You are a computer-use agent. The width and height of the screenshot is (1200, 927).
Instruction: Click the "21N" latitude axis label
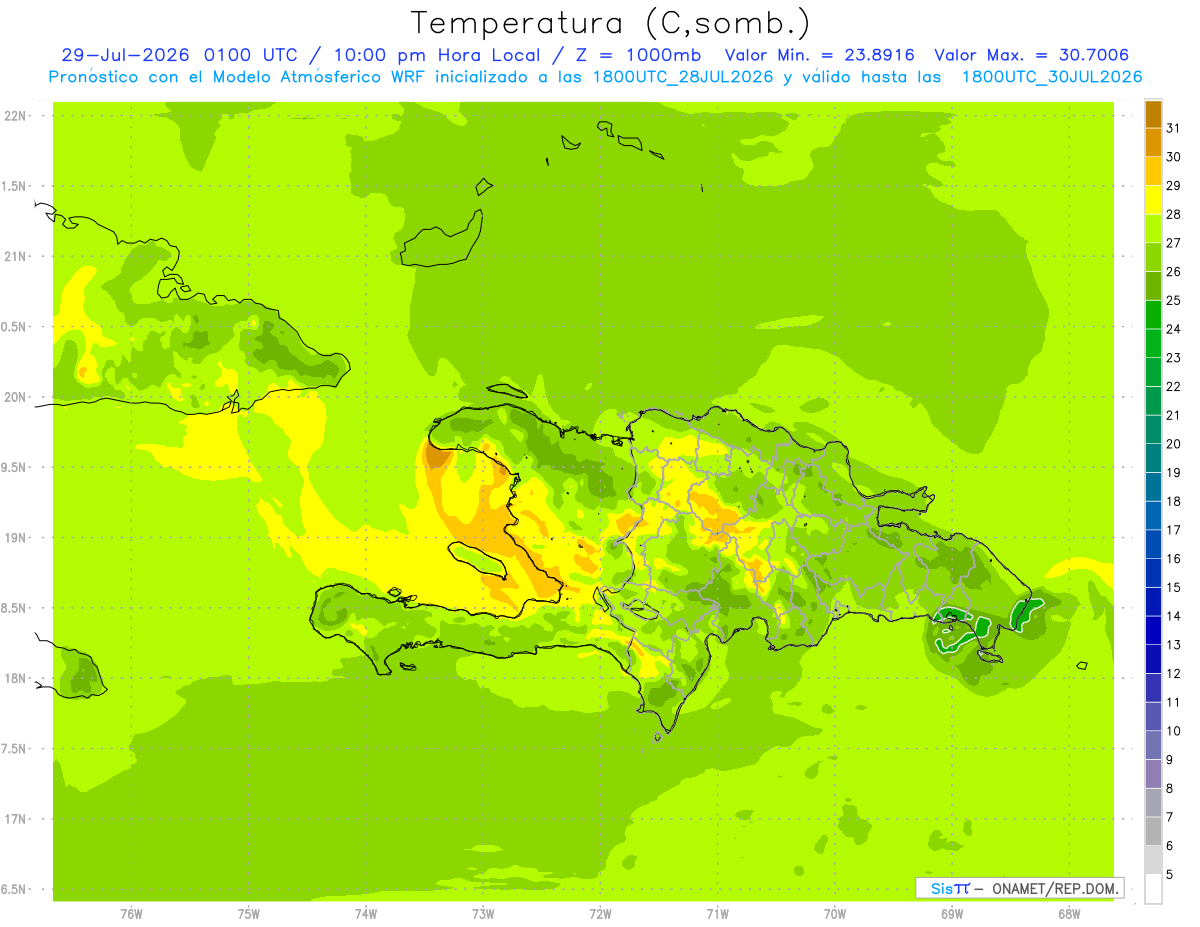pyautogui.click(x=15, y=256)
